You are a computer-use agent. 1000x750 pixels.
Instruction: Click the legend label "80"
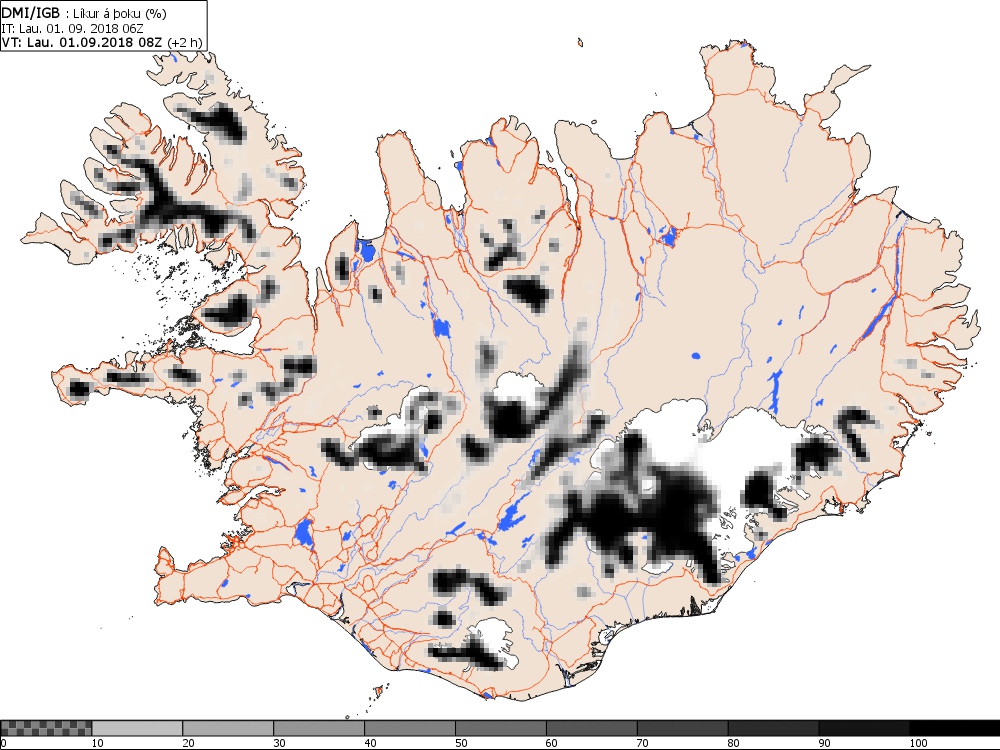tap(733, 743)
